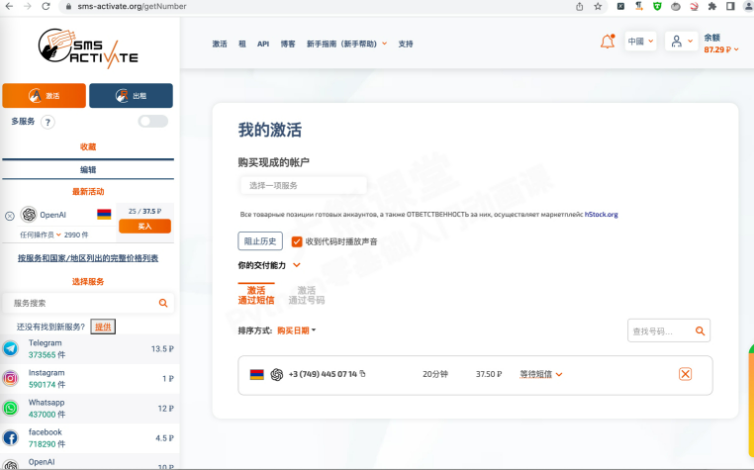
Task: Switch to 激活通过号码 tab
Action: [306, 295]
